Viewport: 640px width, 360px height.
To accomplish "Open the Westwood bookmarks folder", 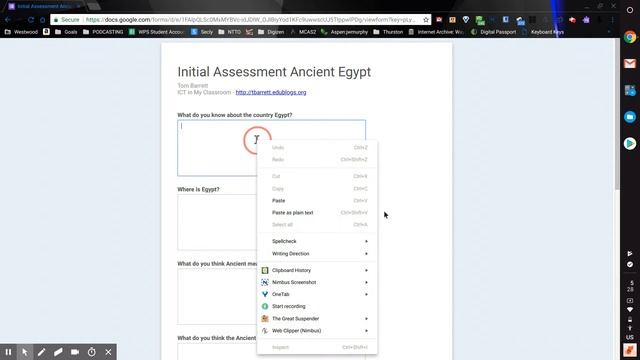I will tap(21, 32).
